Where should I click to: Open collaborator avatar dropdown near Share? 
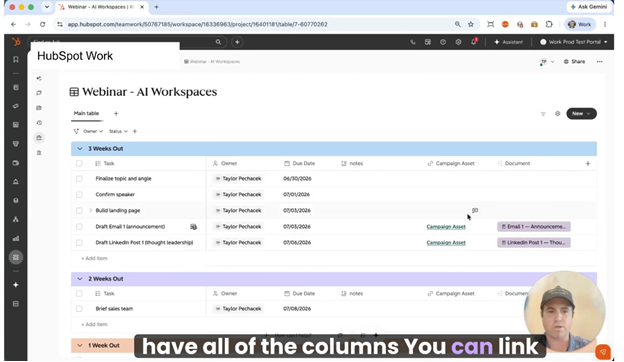pos(547,62)
